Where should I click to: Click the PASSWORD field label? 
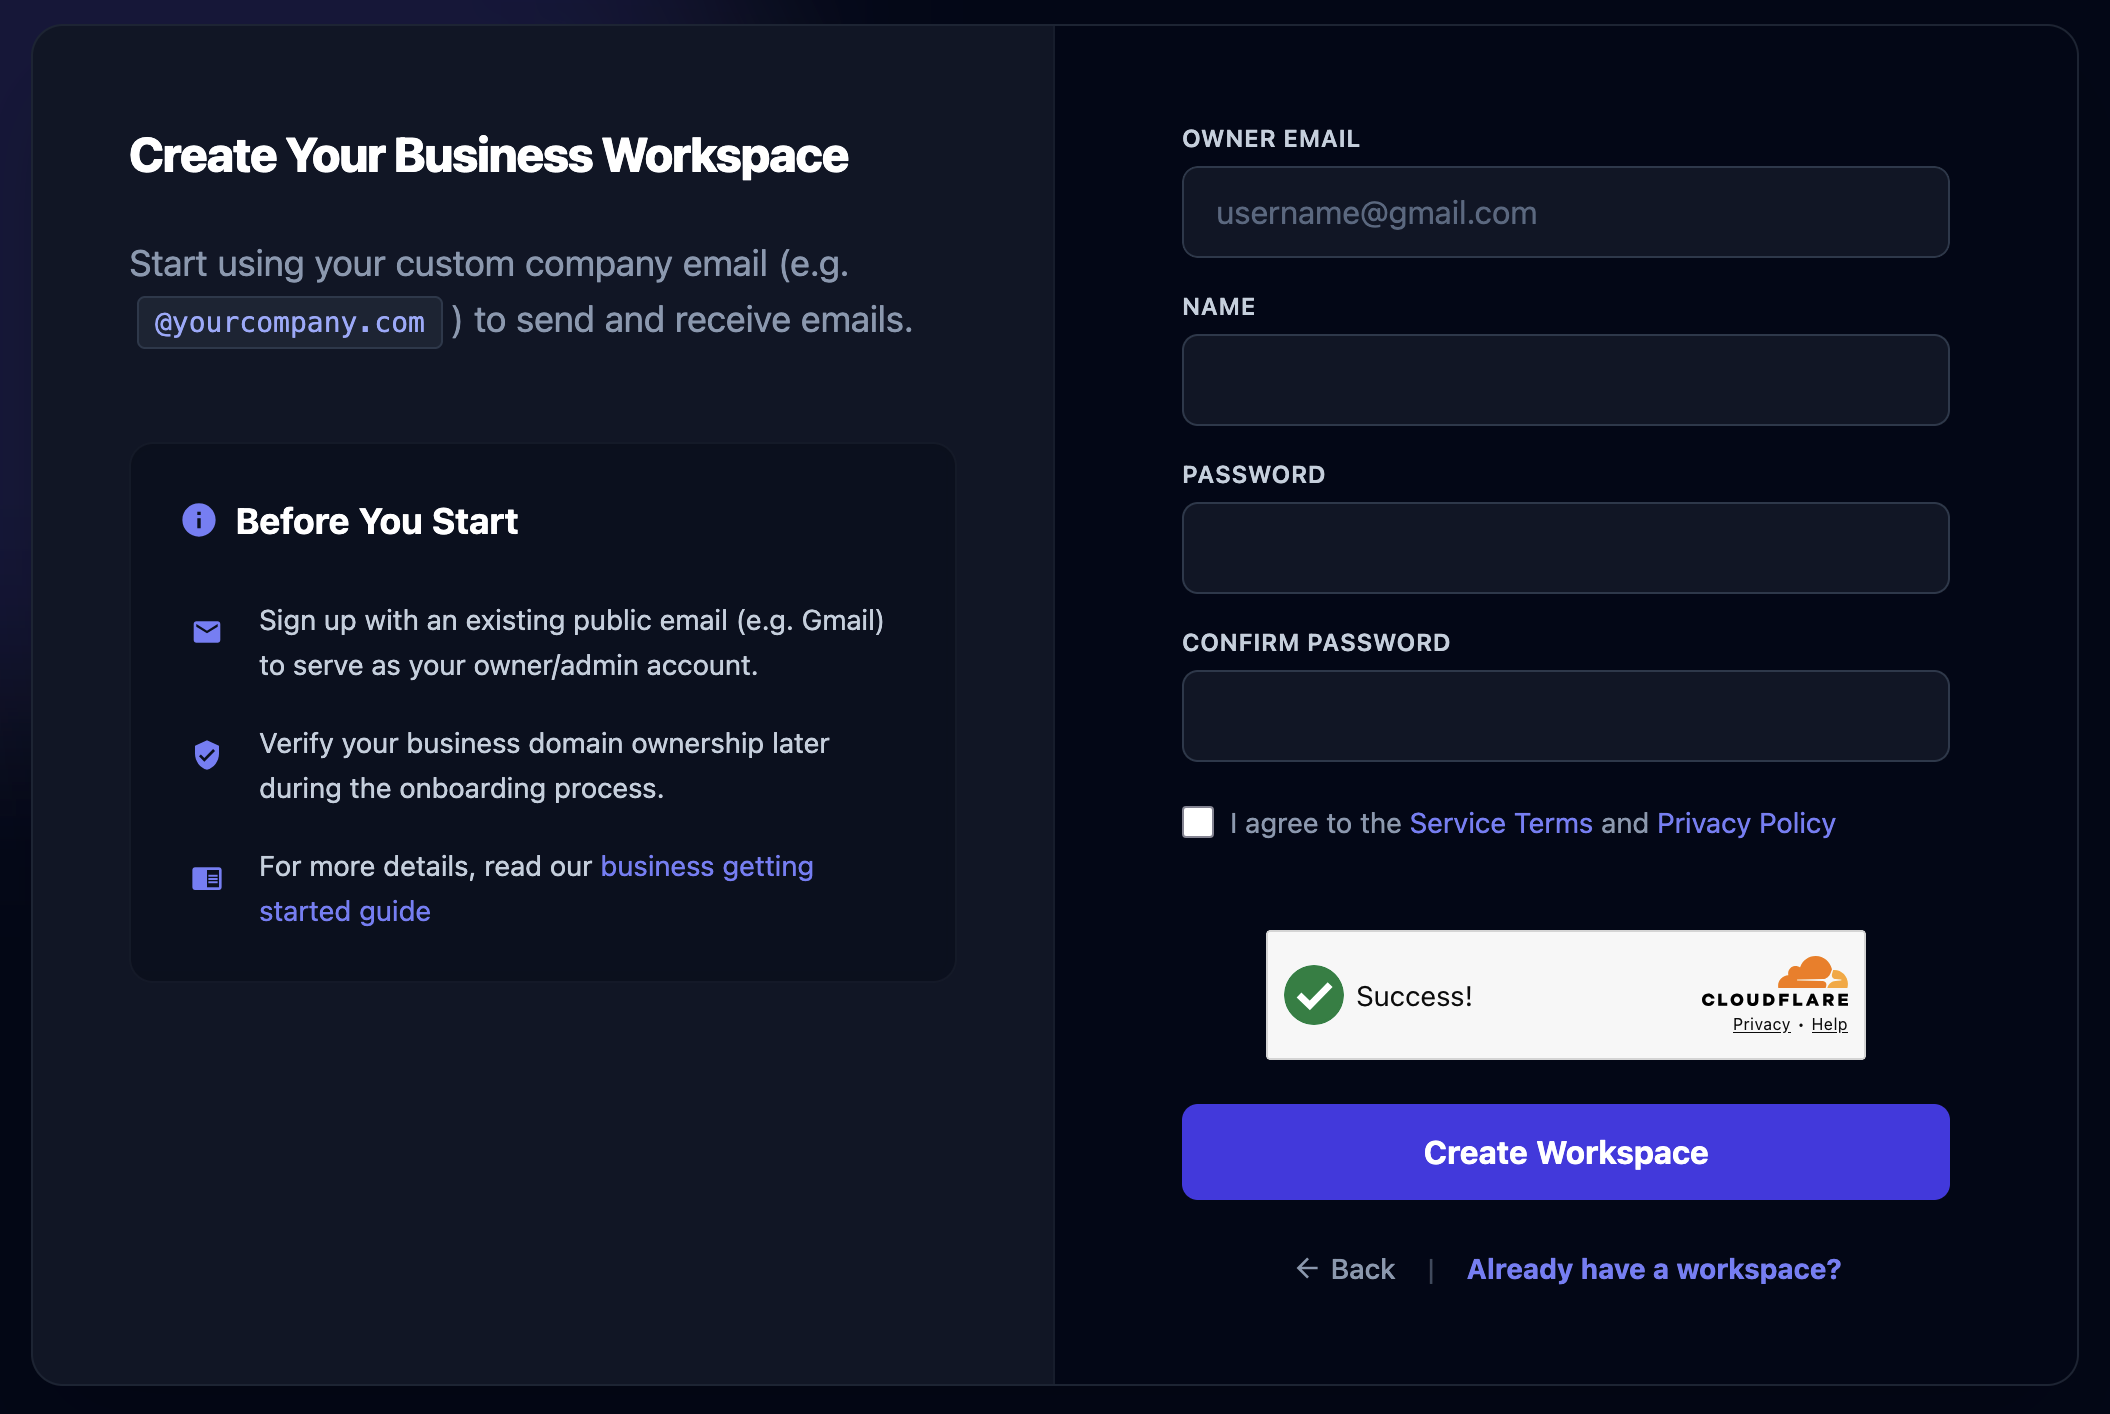click(x=1254, y=475)
